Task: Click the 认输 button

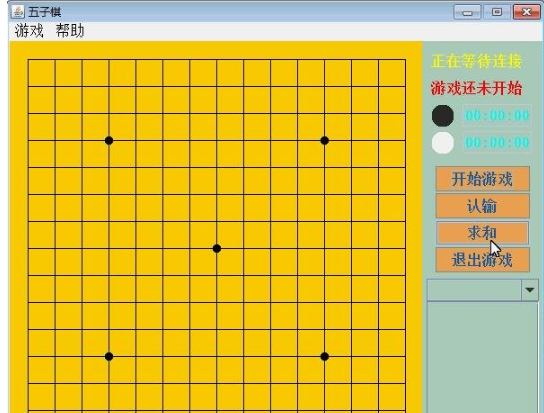Action: click(x=482, y=206)
